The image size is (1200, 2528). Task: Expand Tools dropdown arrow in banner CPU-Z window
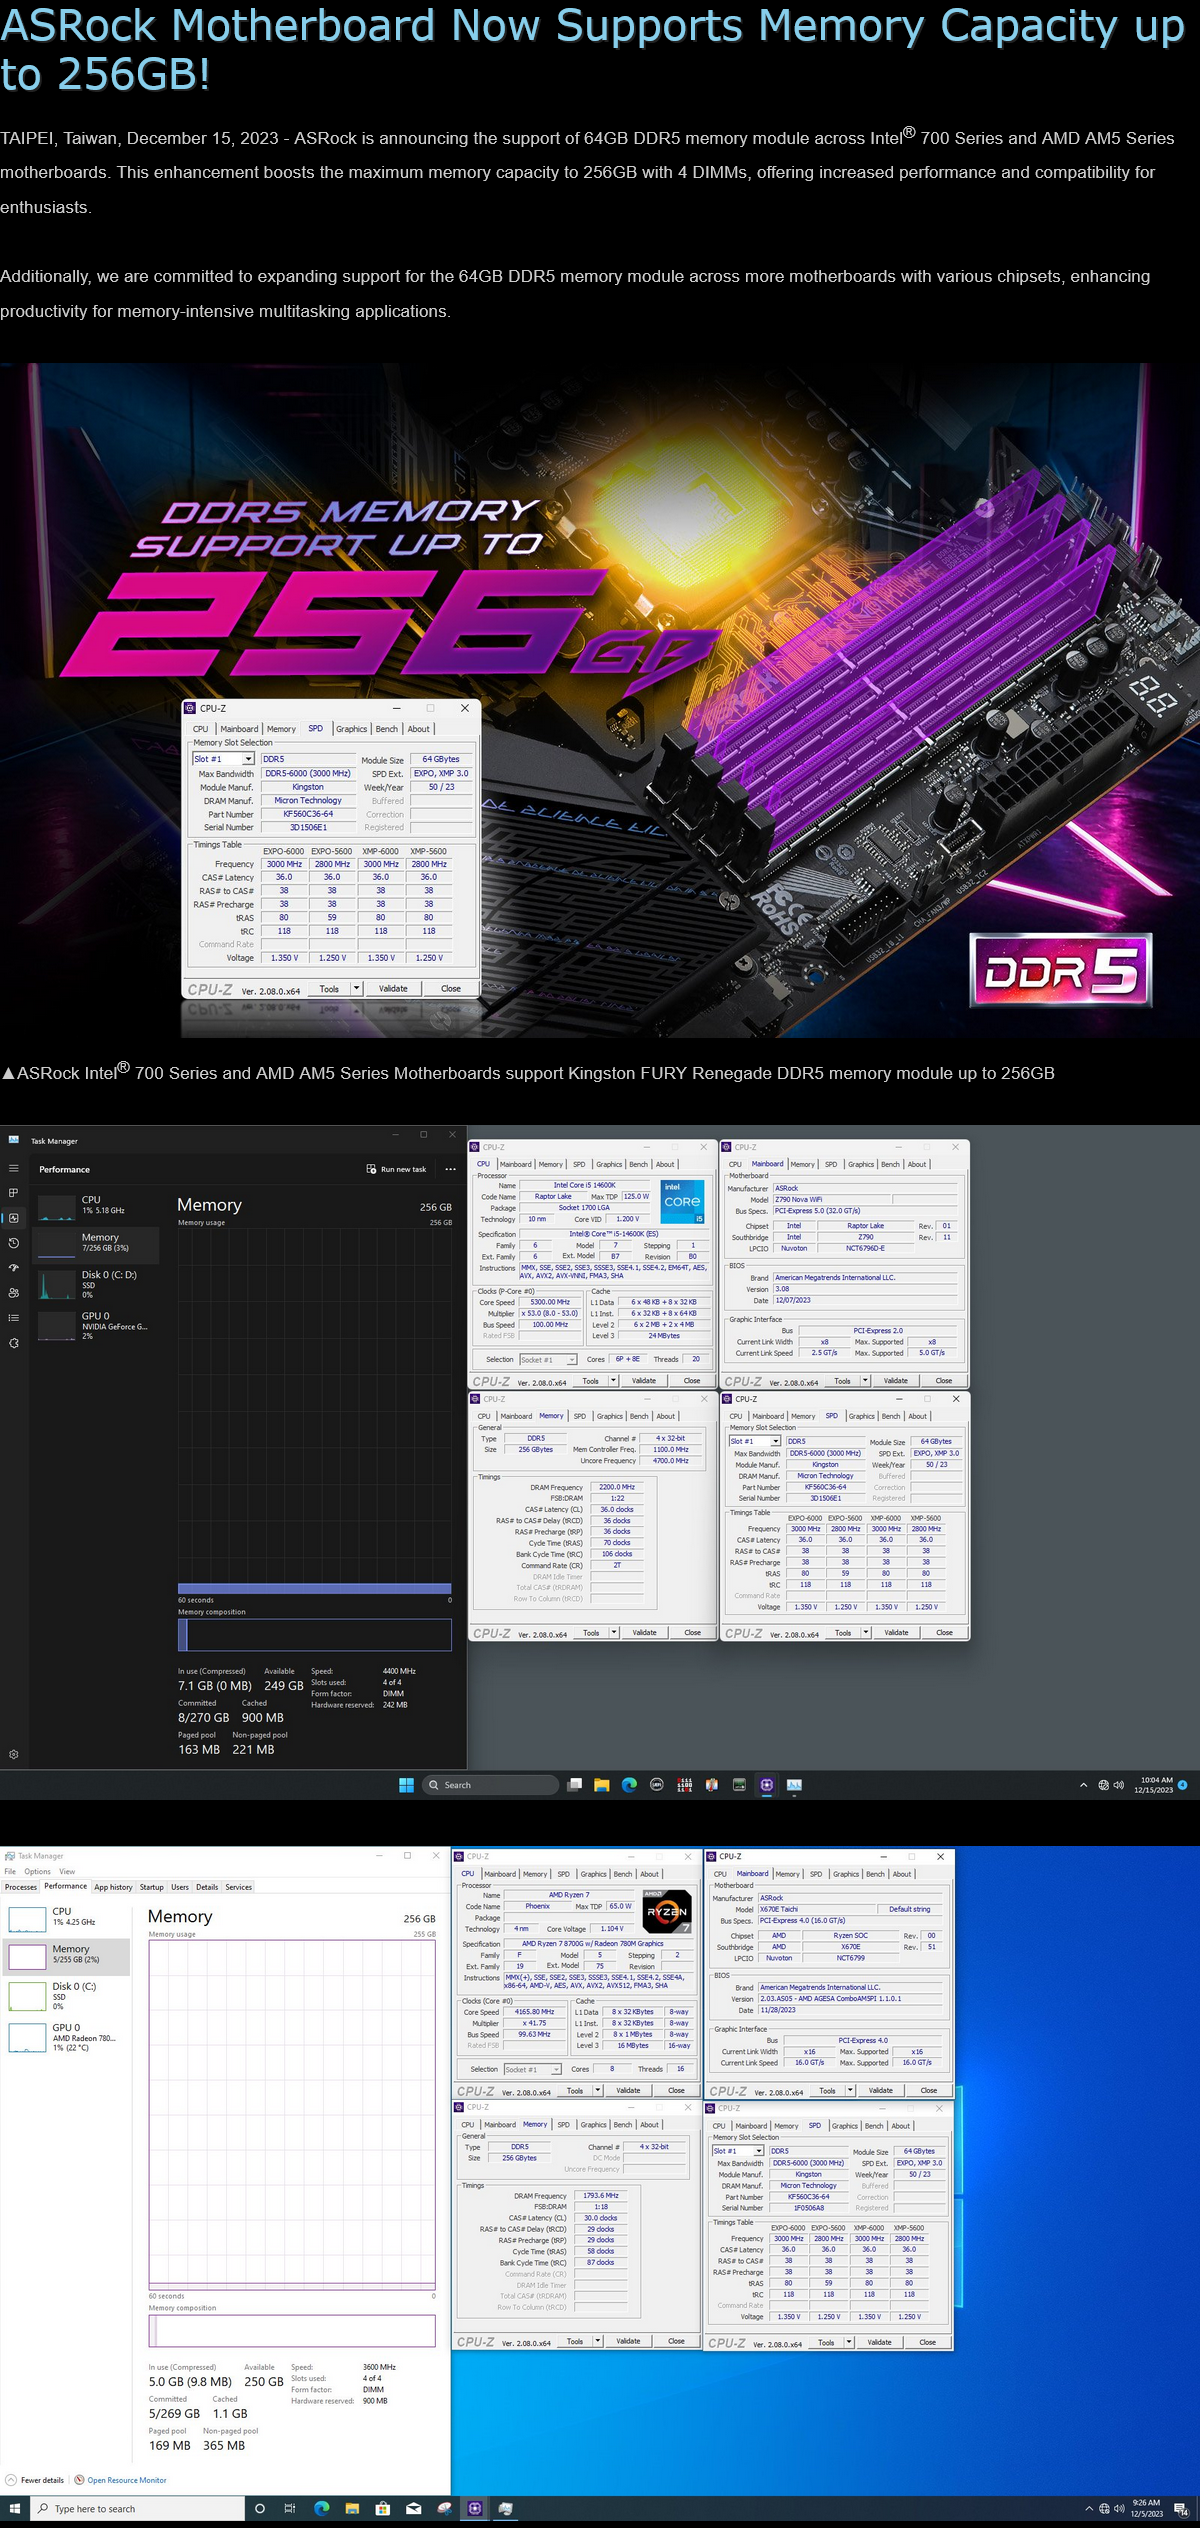(x=356, y=988)
